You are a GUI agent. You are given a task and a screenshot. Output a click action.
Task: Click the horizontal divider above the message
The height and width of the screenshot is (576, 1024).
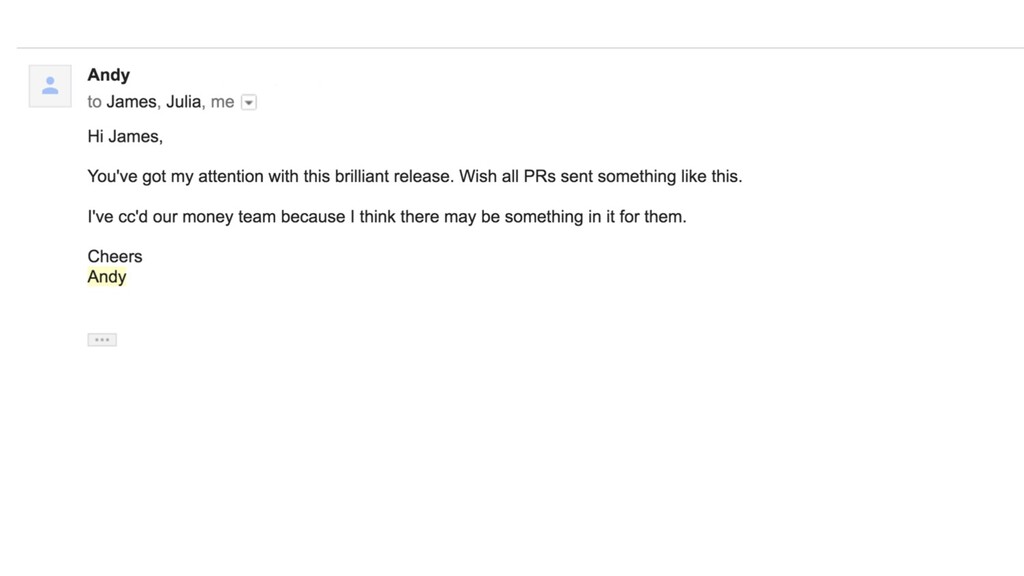[x=520, y=48]
